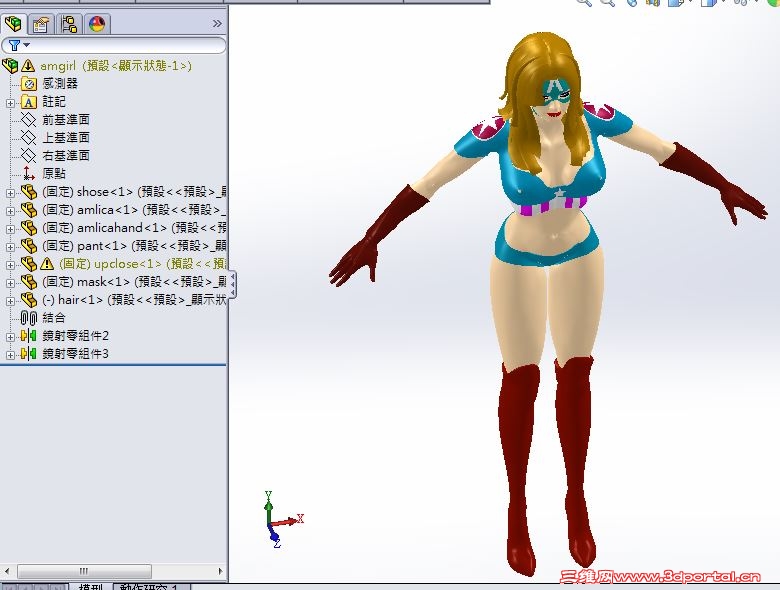The image size is (780, 590).
Task: Click the tree horizontal scrollbar thumb
Action: pos(84,571)
